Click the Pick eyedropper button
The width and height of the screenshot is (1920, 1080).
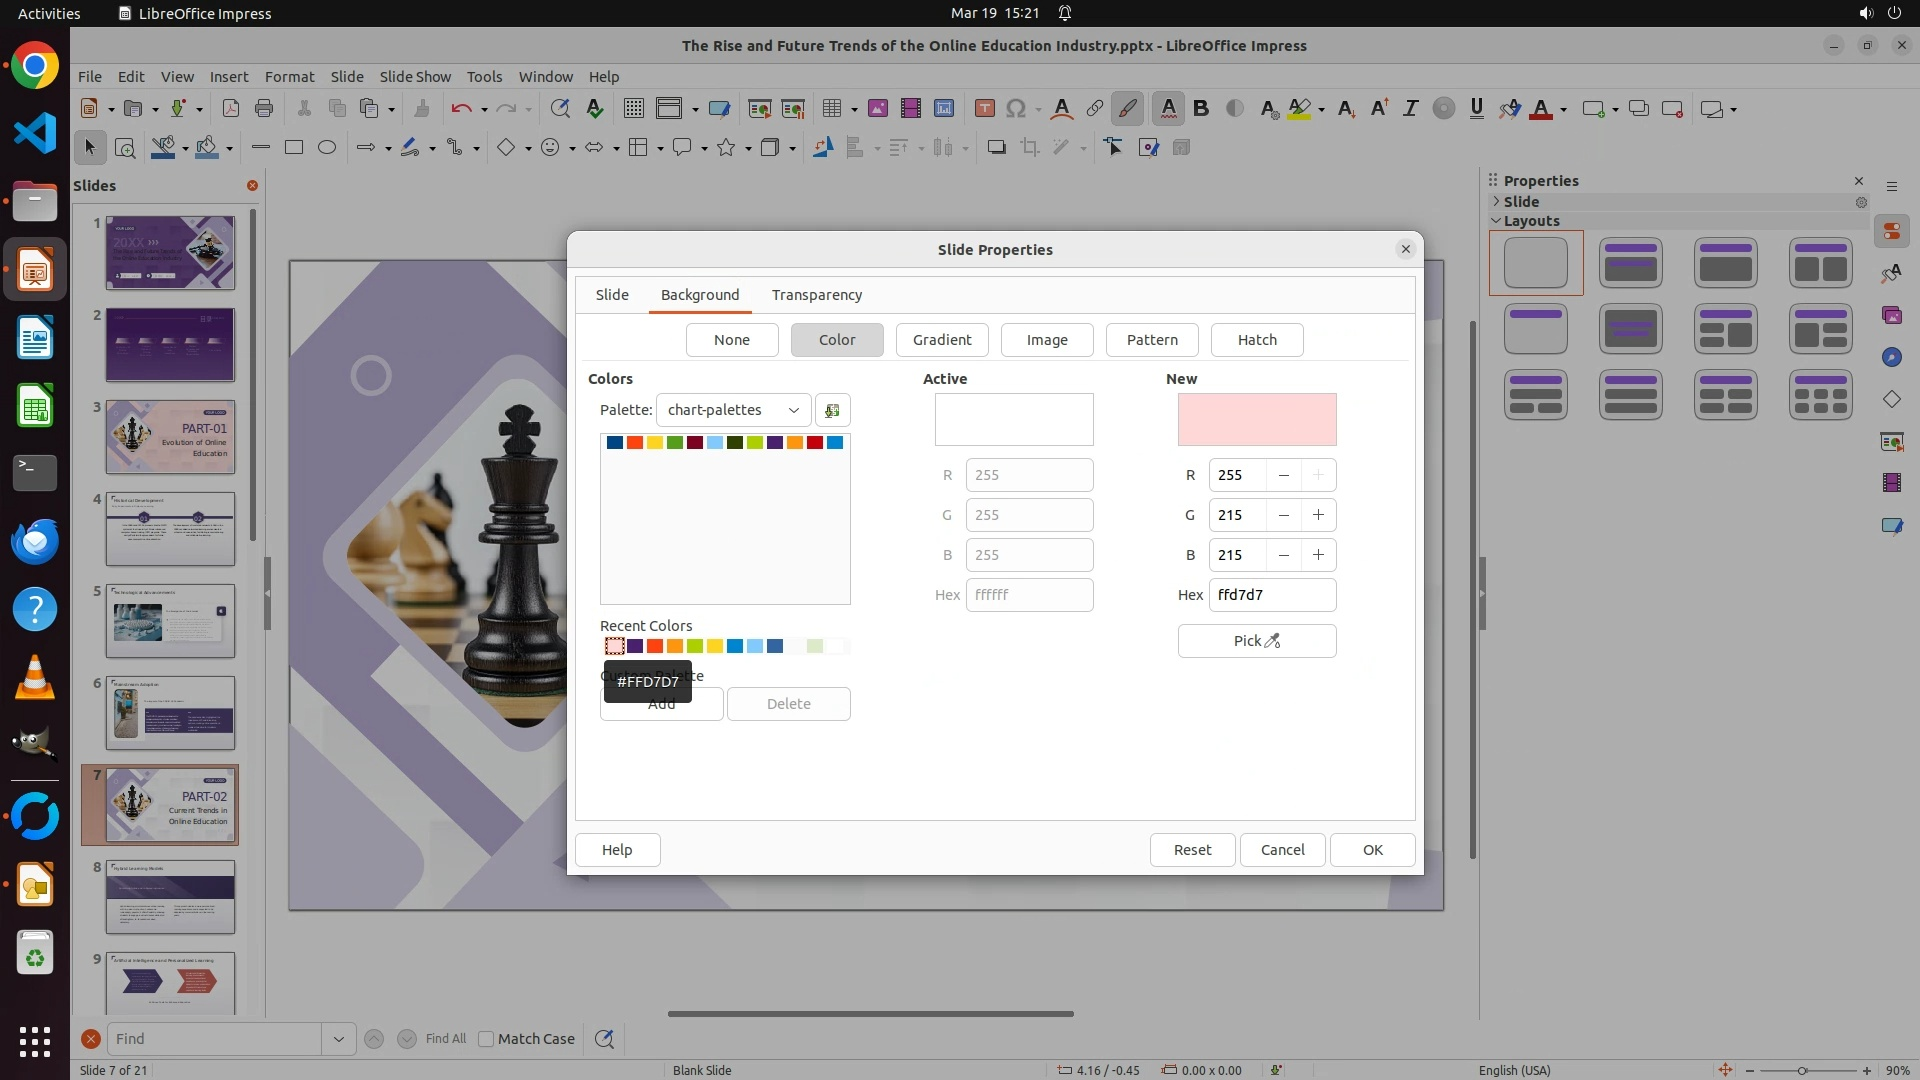pos(1256,641)
